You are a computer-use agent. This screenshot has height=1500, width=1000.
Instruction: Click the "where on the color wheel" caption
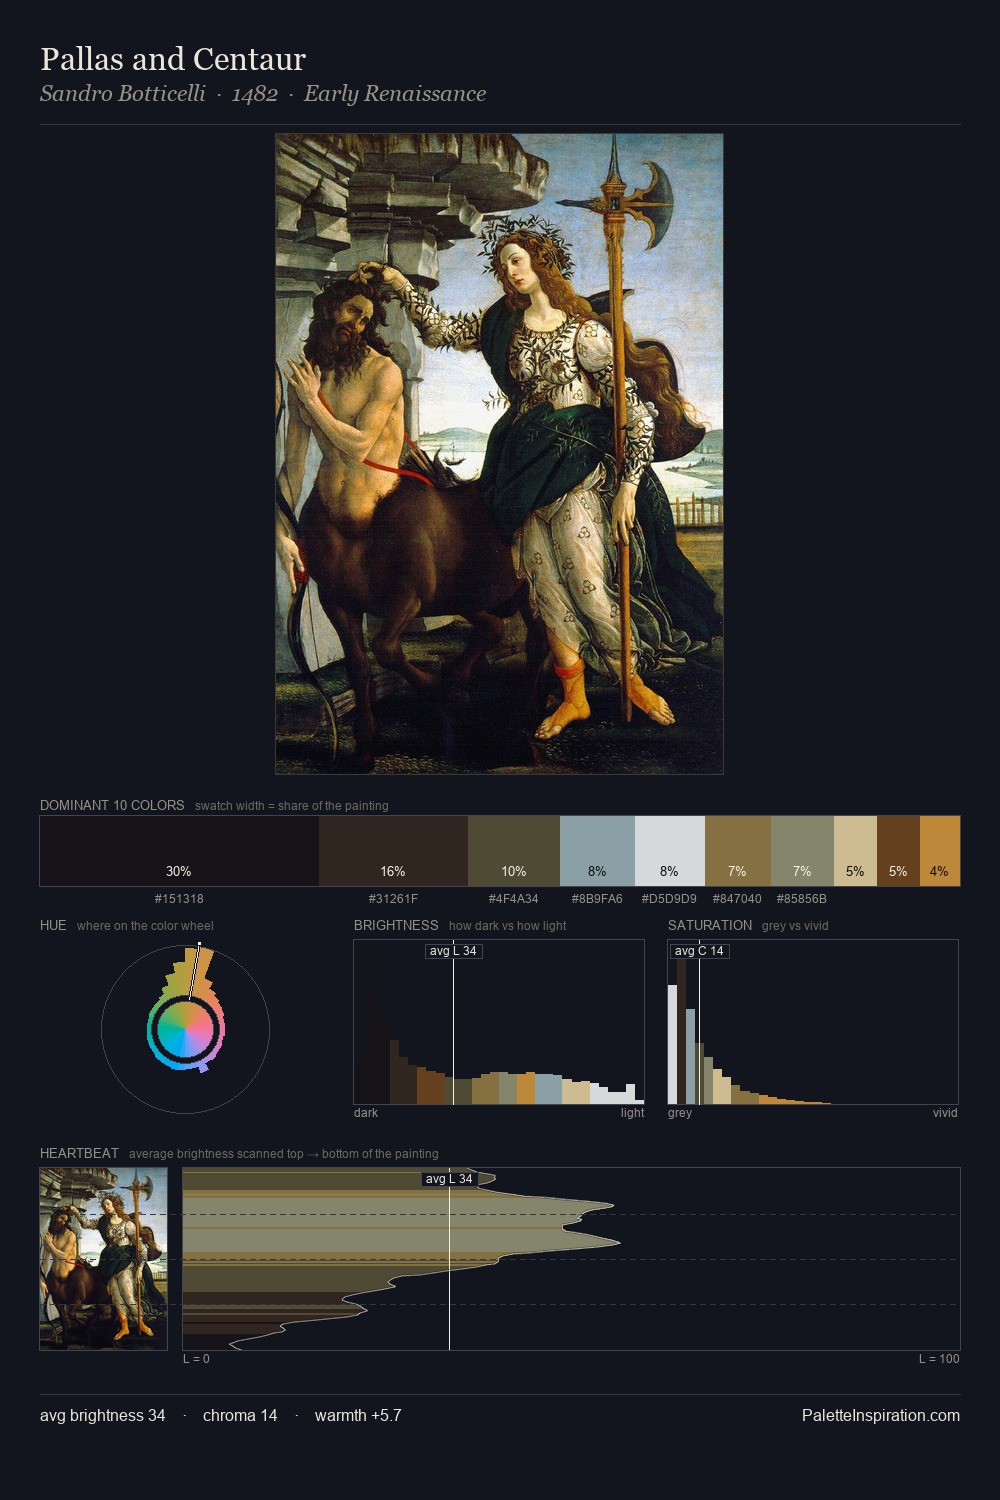(145, 926)
